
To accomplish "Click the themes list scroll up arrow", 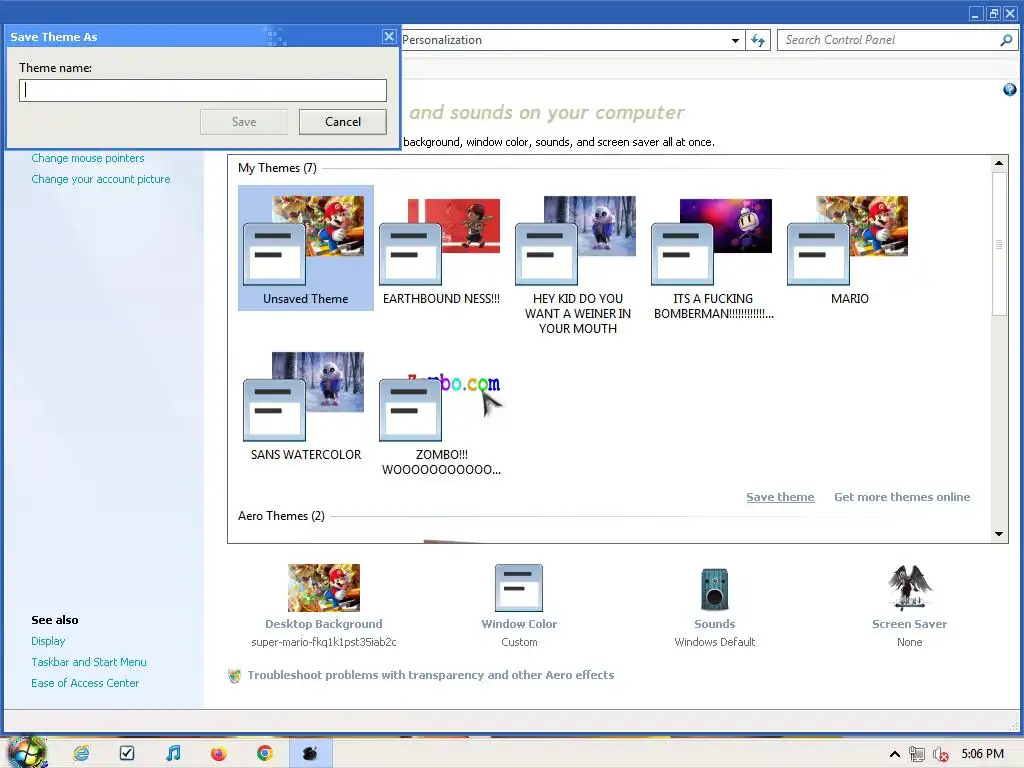I will point(999,163).
